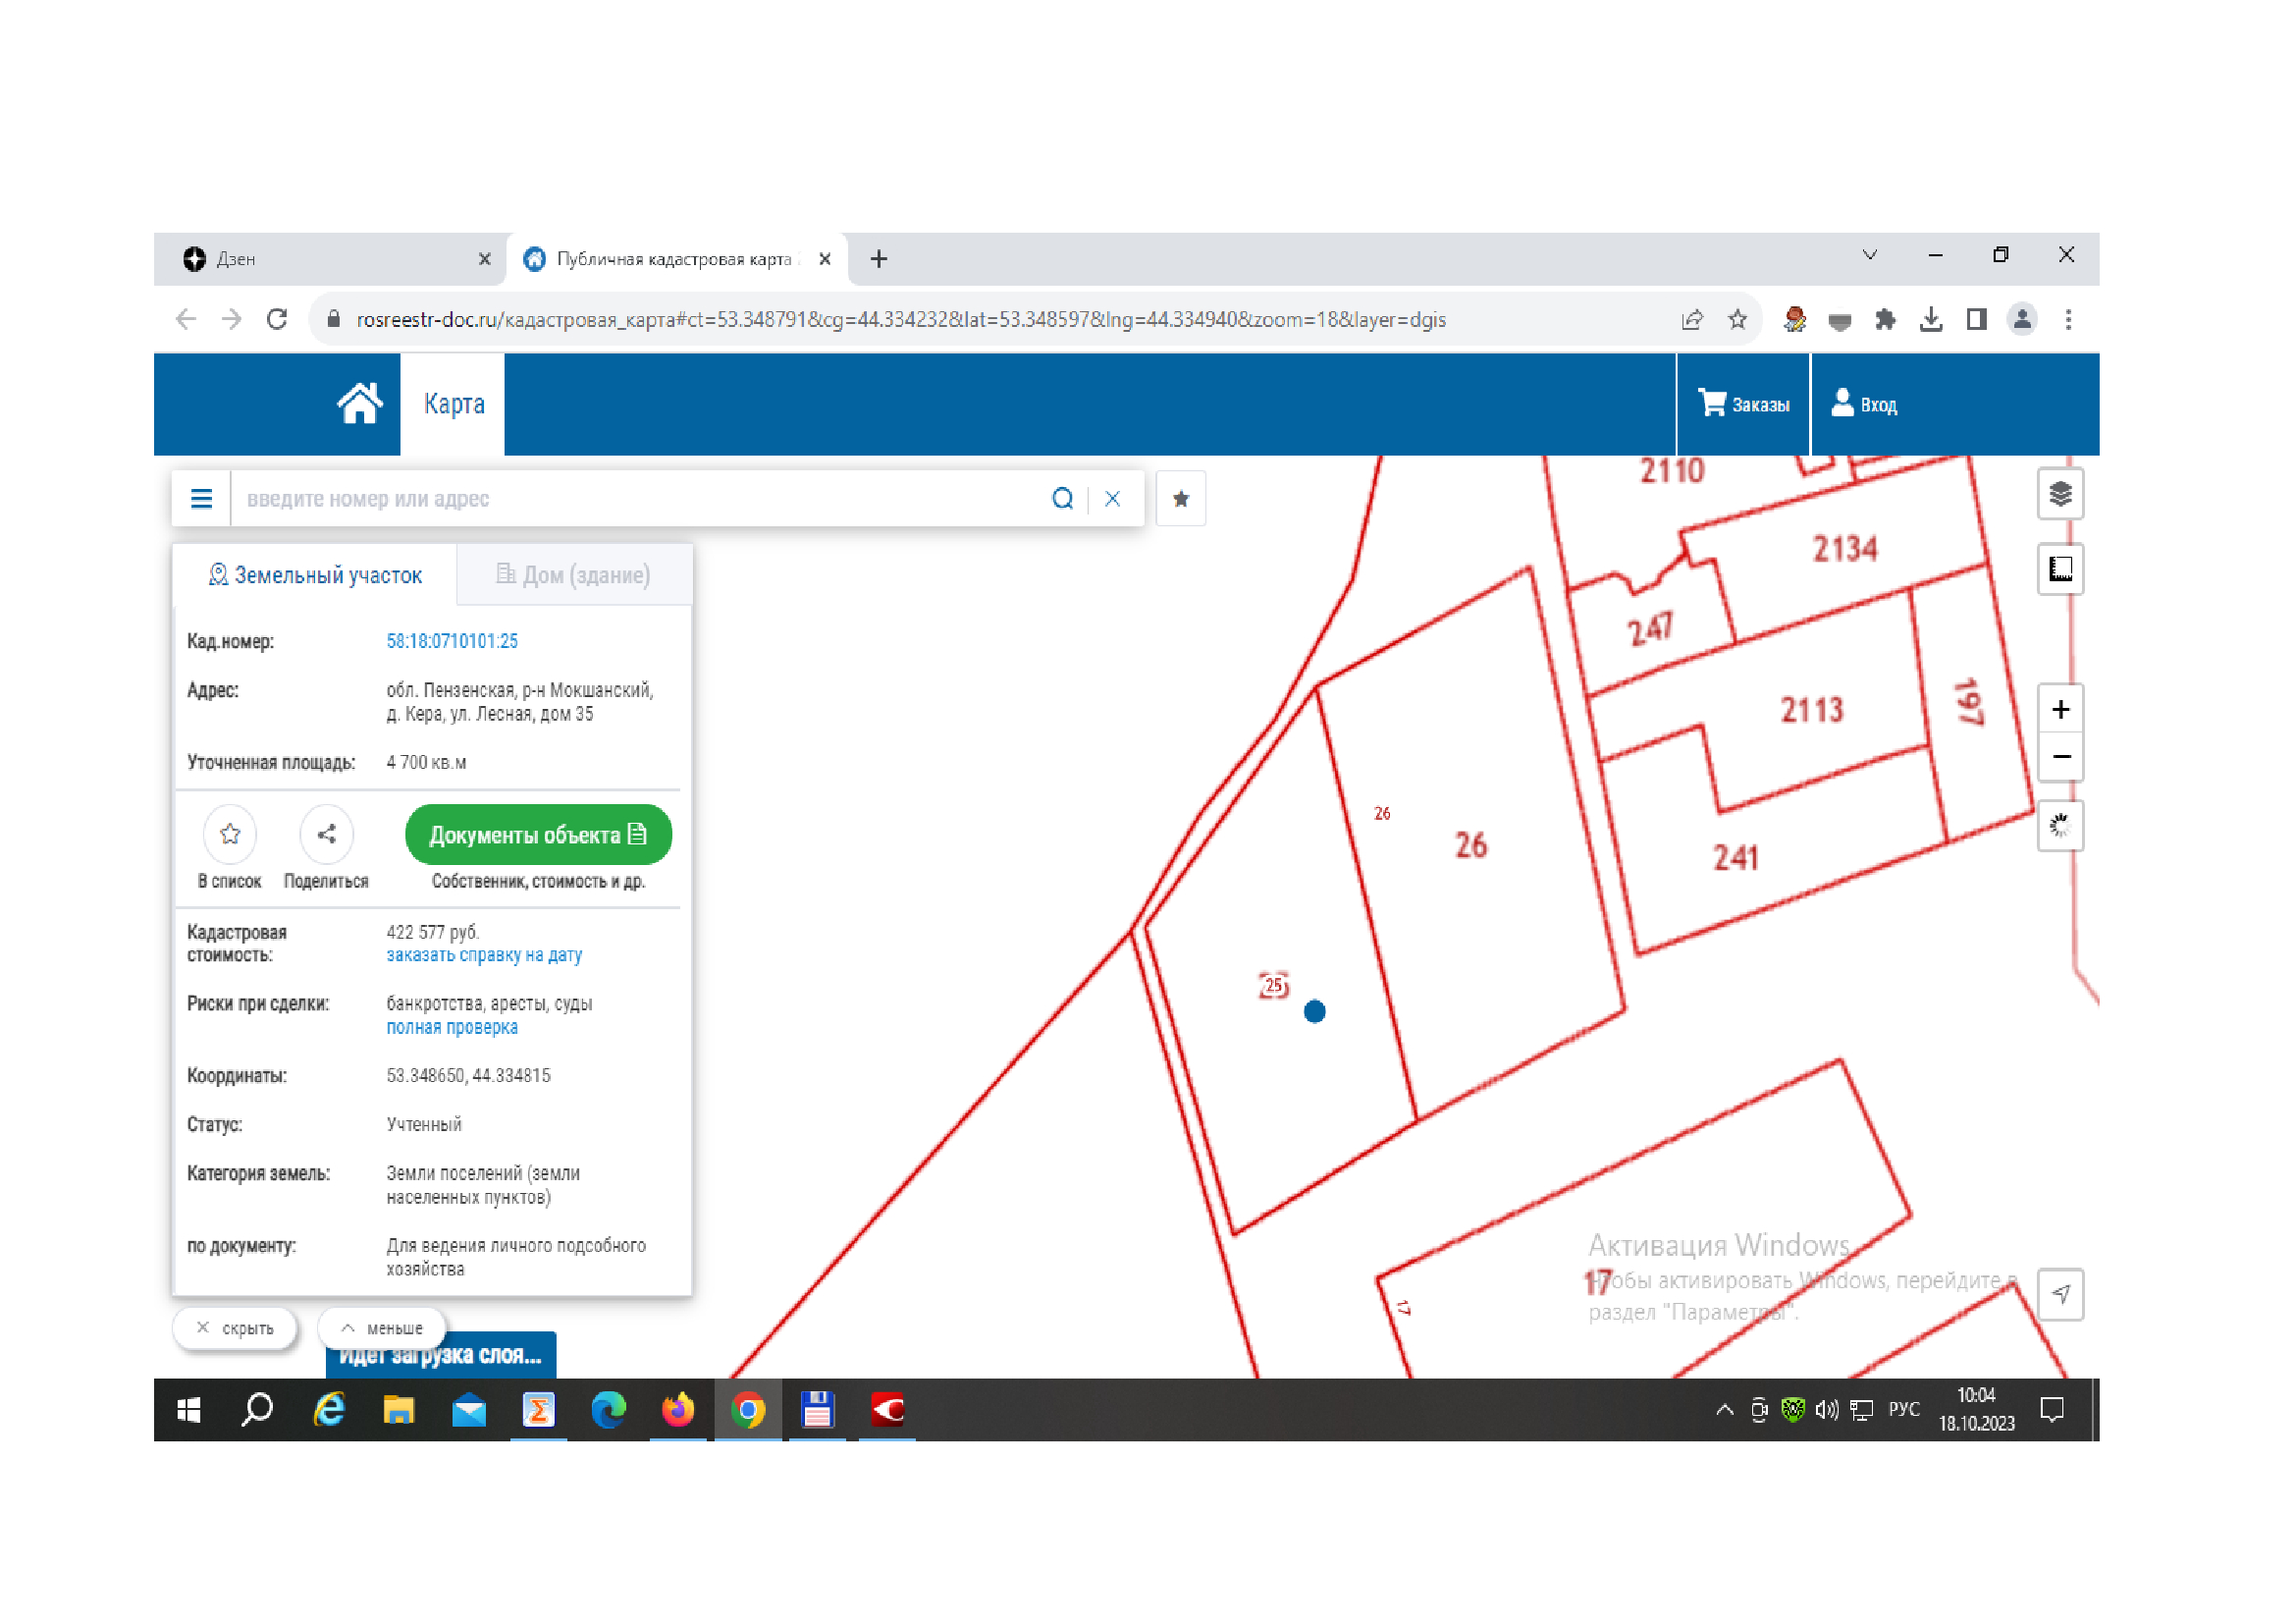
Task: Click the address bar URL
Action: tap(900, 320)
